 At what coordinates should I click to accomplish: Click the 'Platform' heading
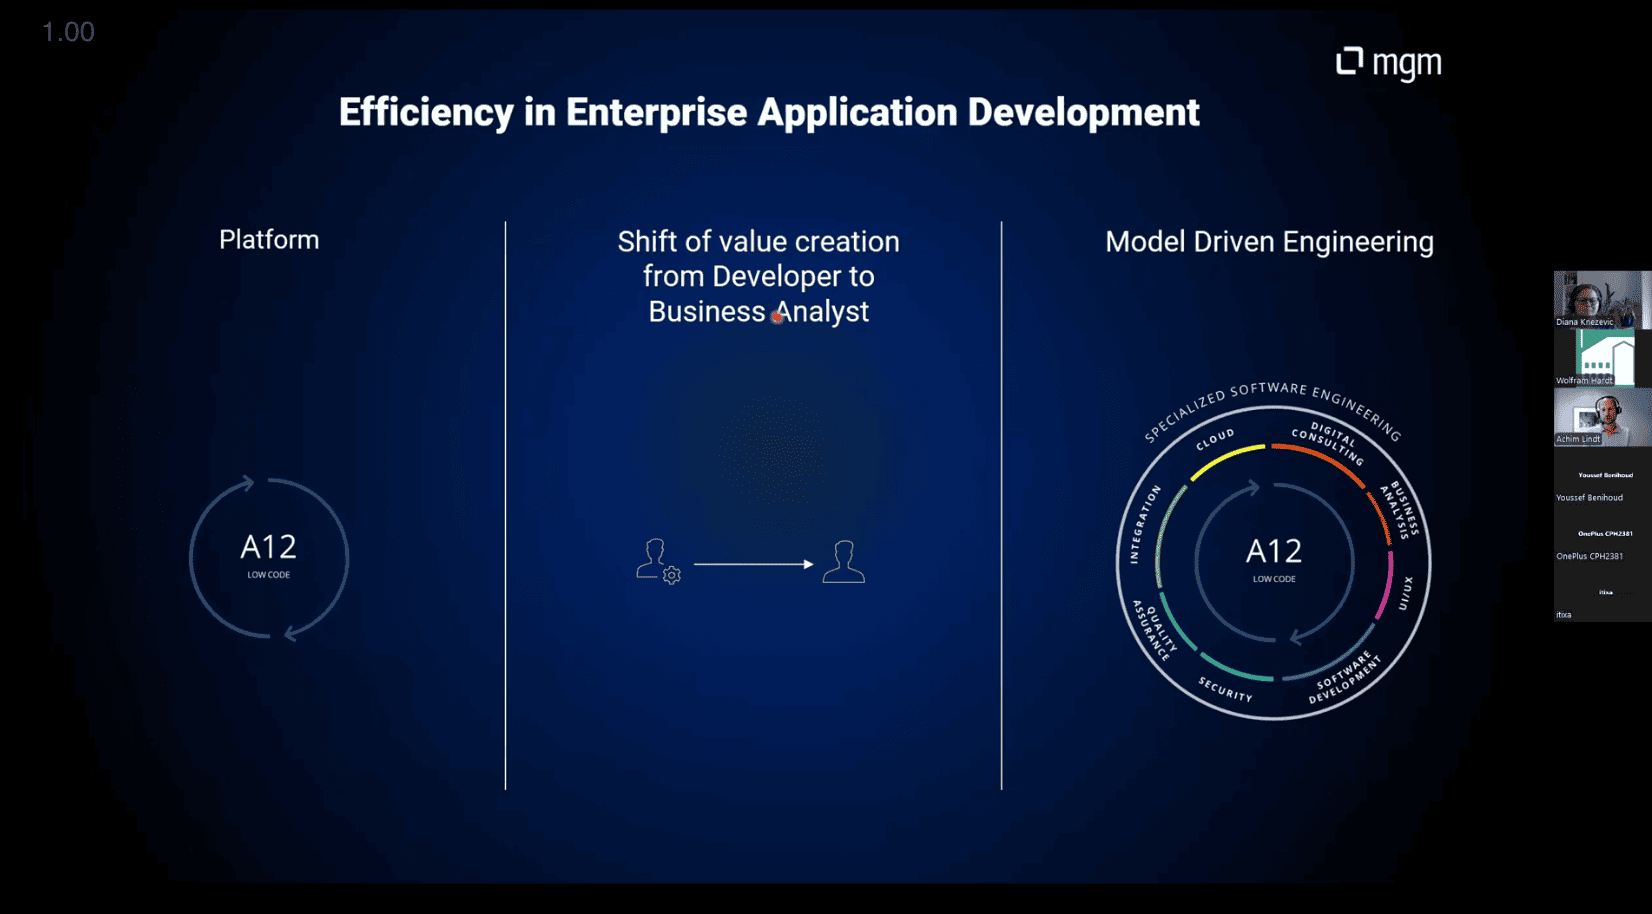269,240
